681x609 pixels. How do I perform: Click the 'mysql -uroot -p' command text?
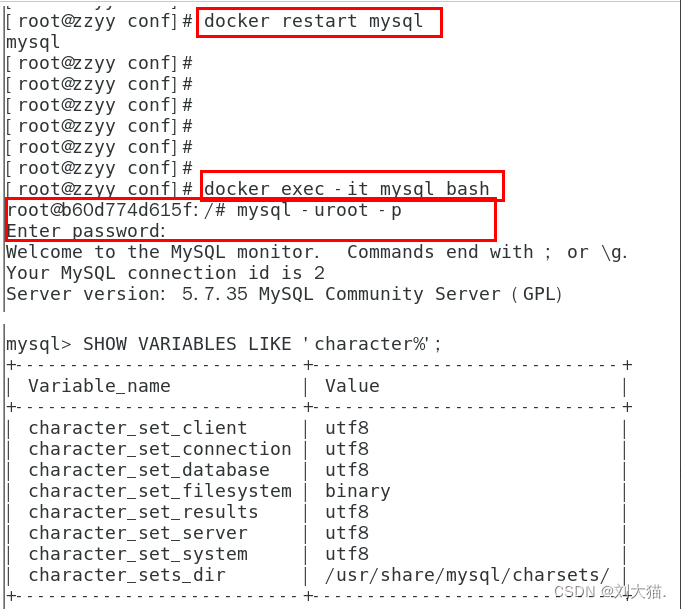pyautogui.click(x=319, y=210)
